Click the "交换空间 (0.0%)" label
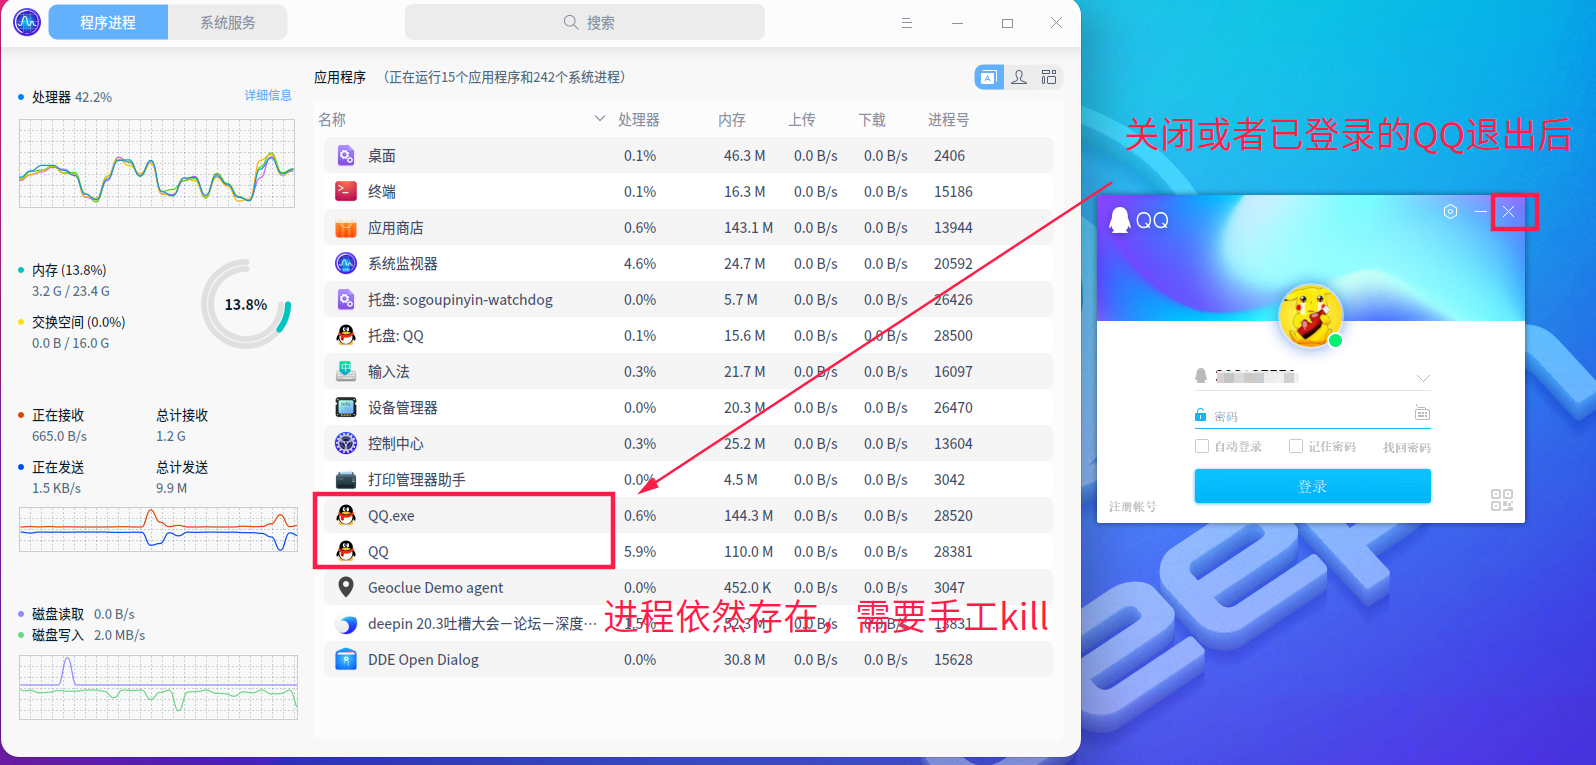1596x765 pixels. pos(79,322)
